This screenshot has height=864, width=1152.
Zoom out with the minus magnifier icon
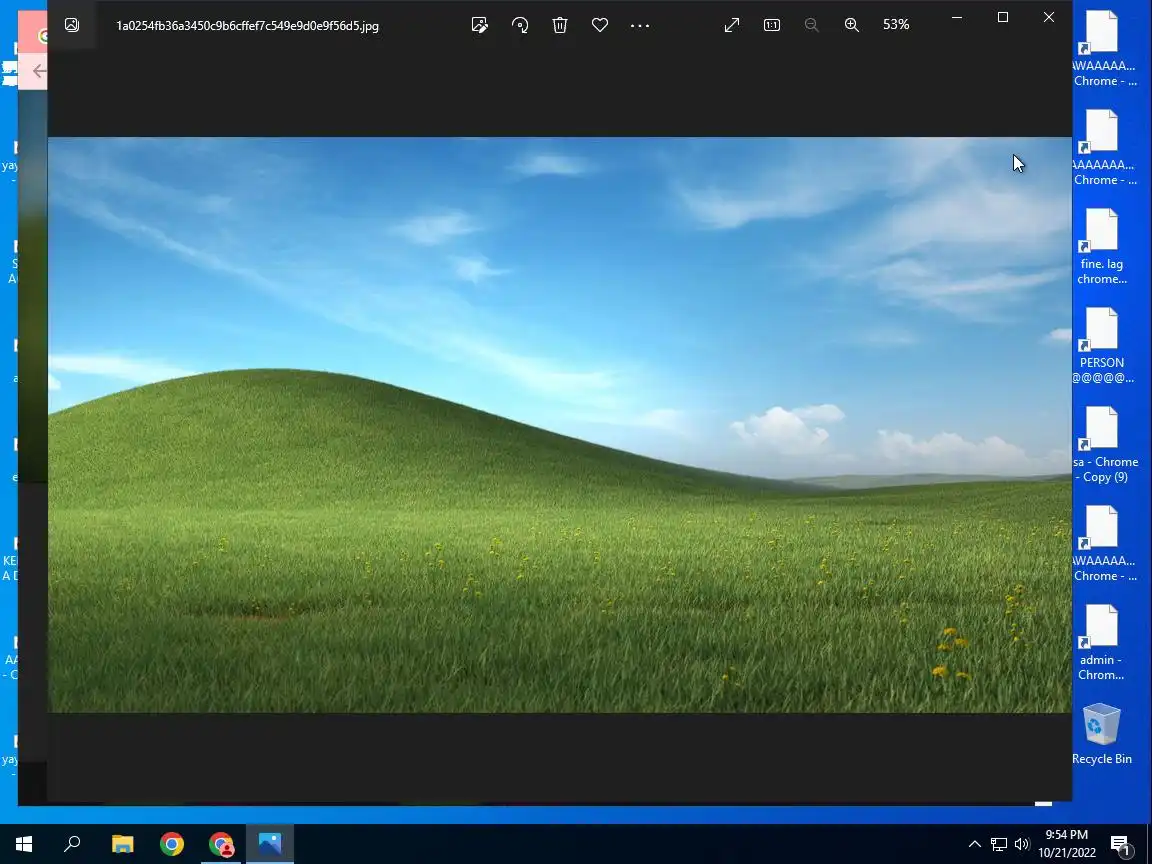pyautogui.click(x=811, y=25)
